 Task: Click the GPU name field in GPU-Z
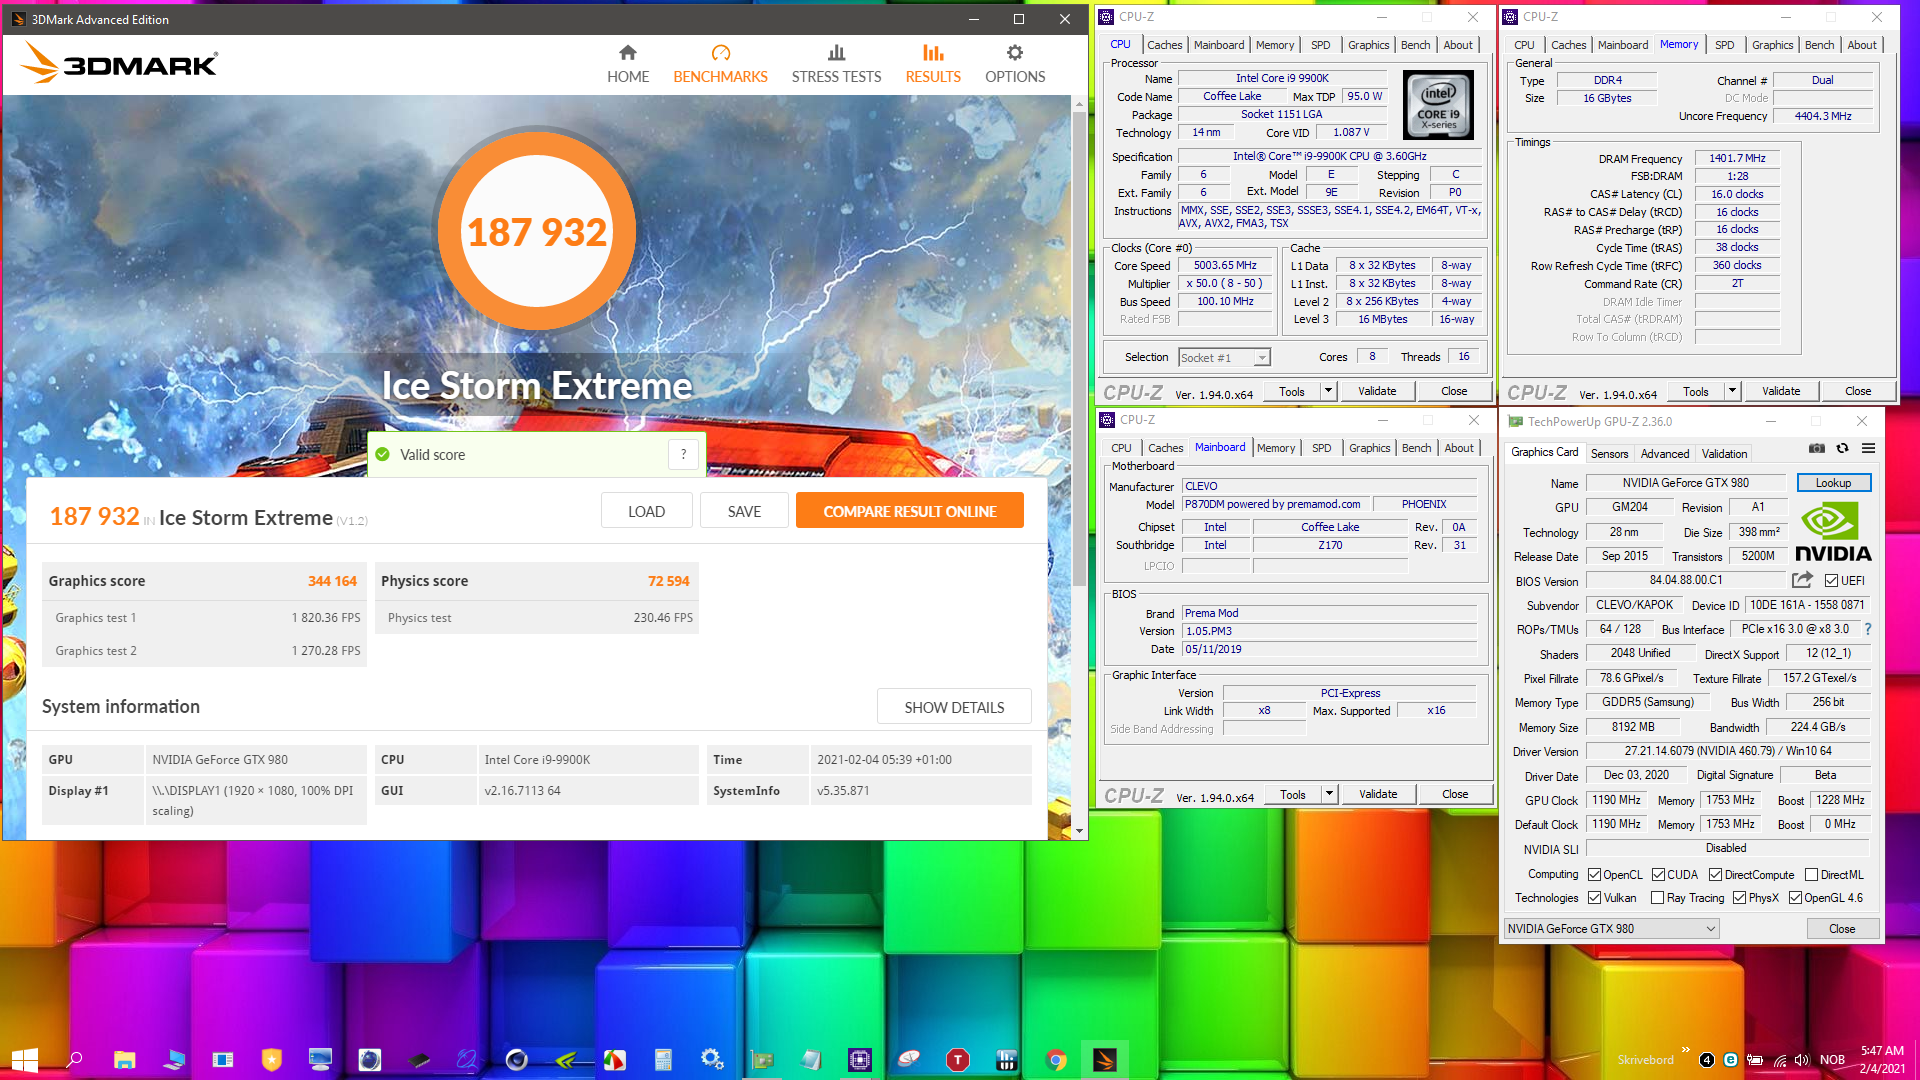pos(1685,483)
